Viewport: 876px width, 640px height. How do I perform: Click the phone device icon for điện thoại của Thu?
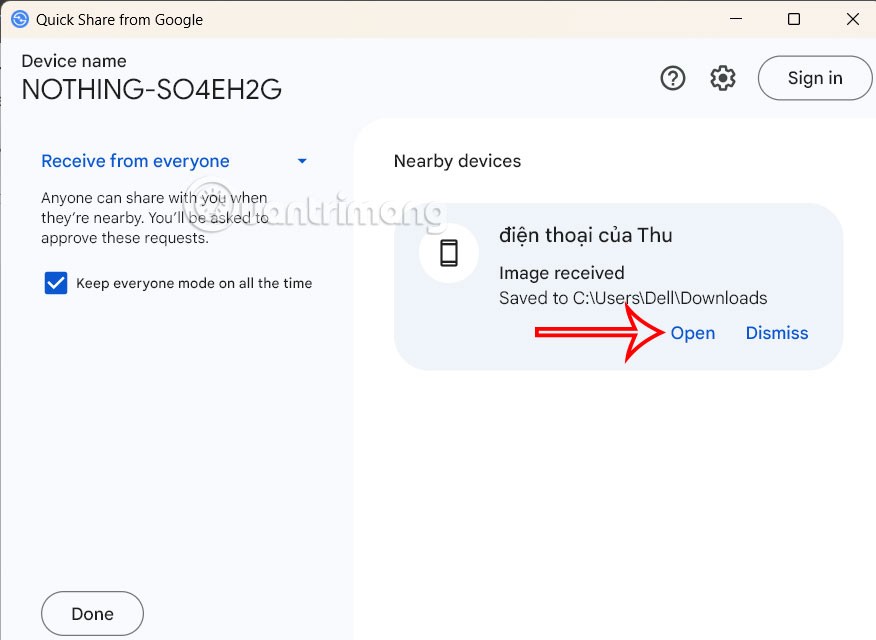(449, 253)
